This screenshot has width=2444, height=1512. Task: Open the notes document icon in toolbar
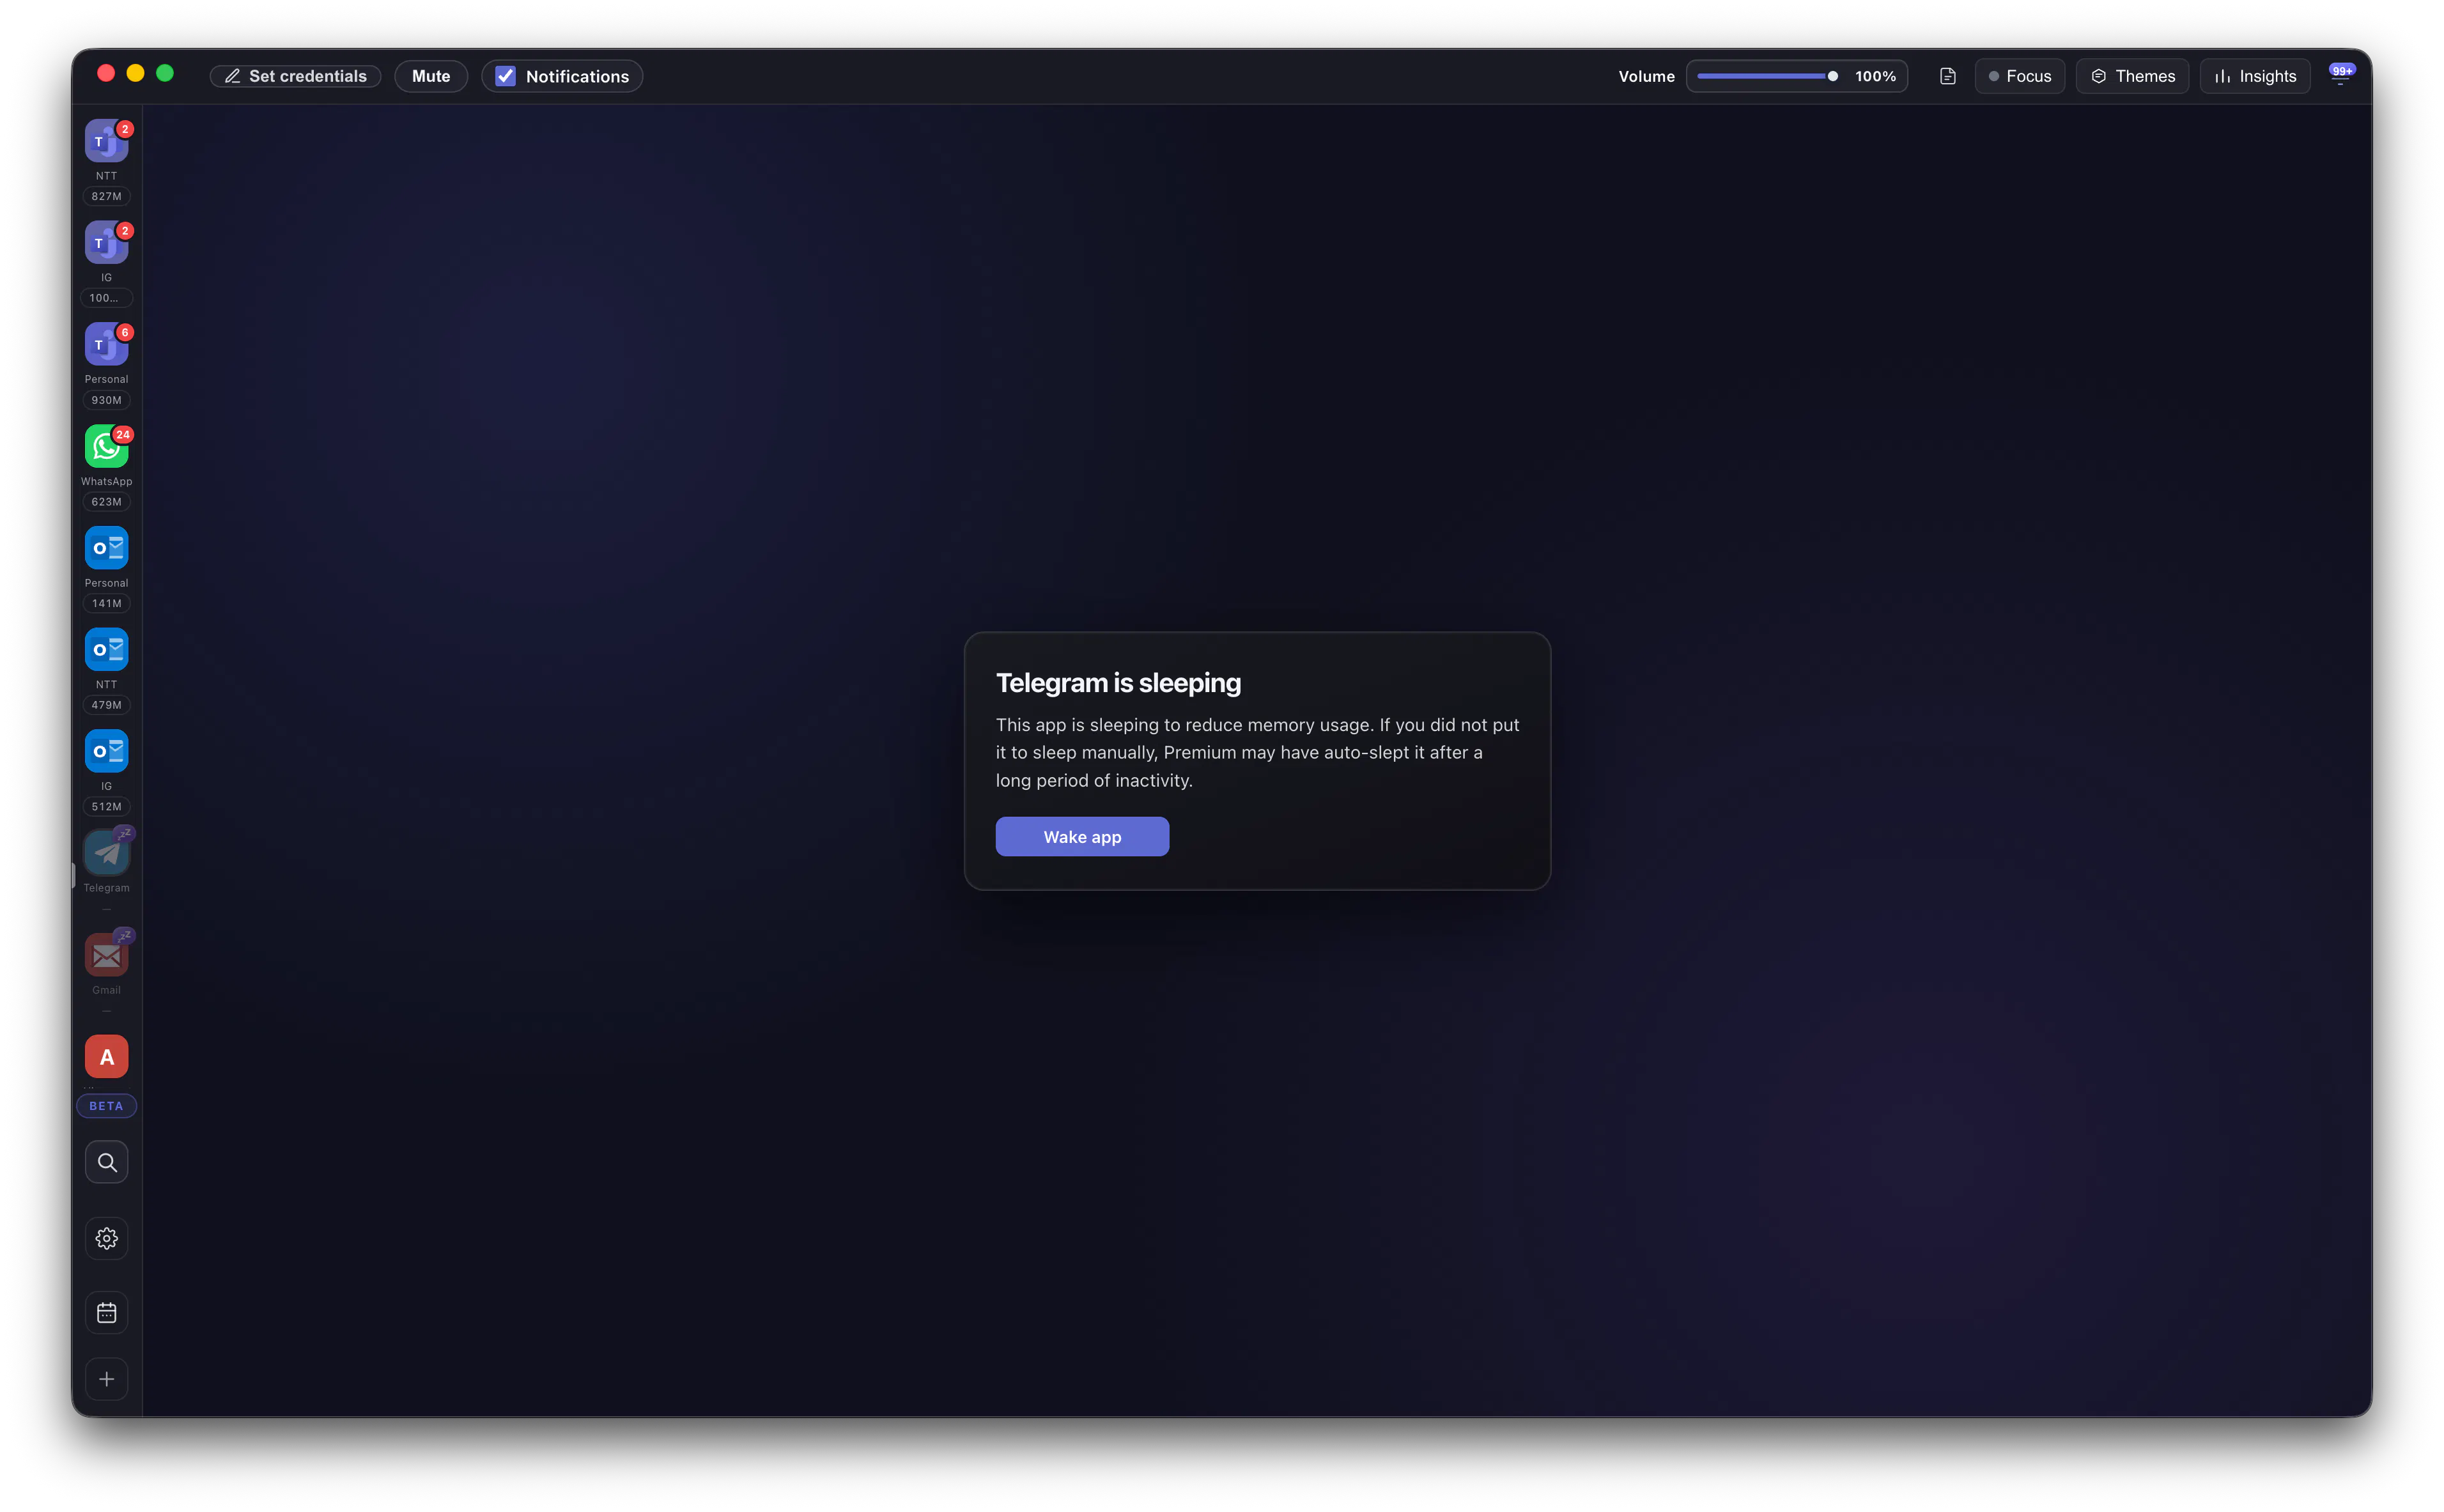tap(1948, 76)
